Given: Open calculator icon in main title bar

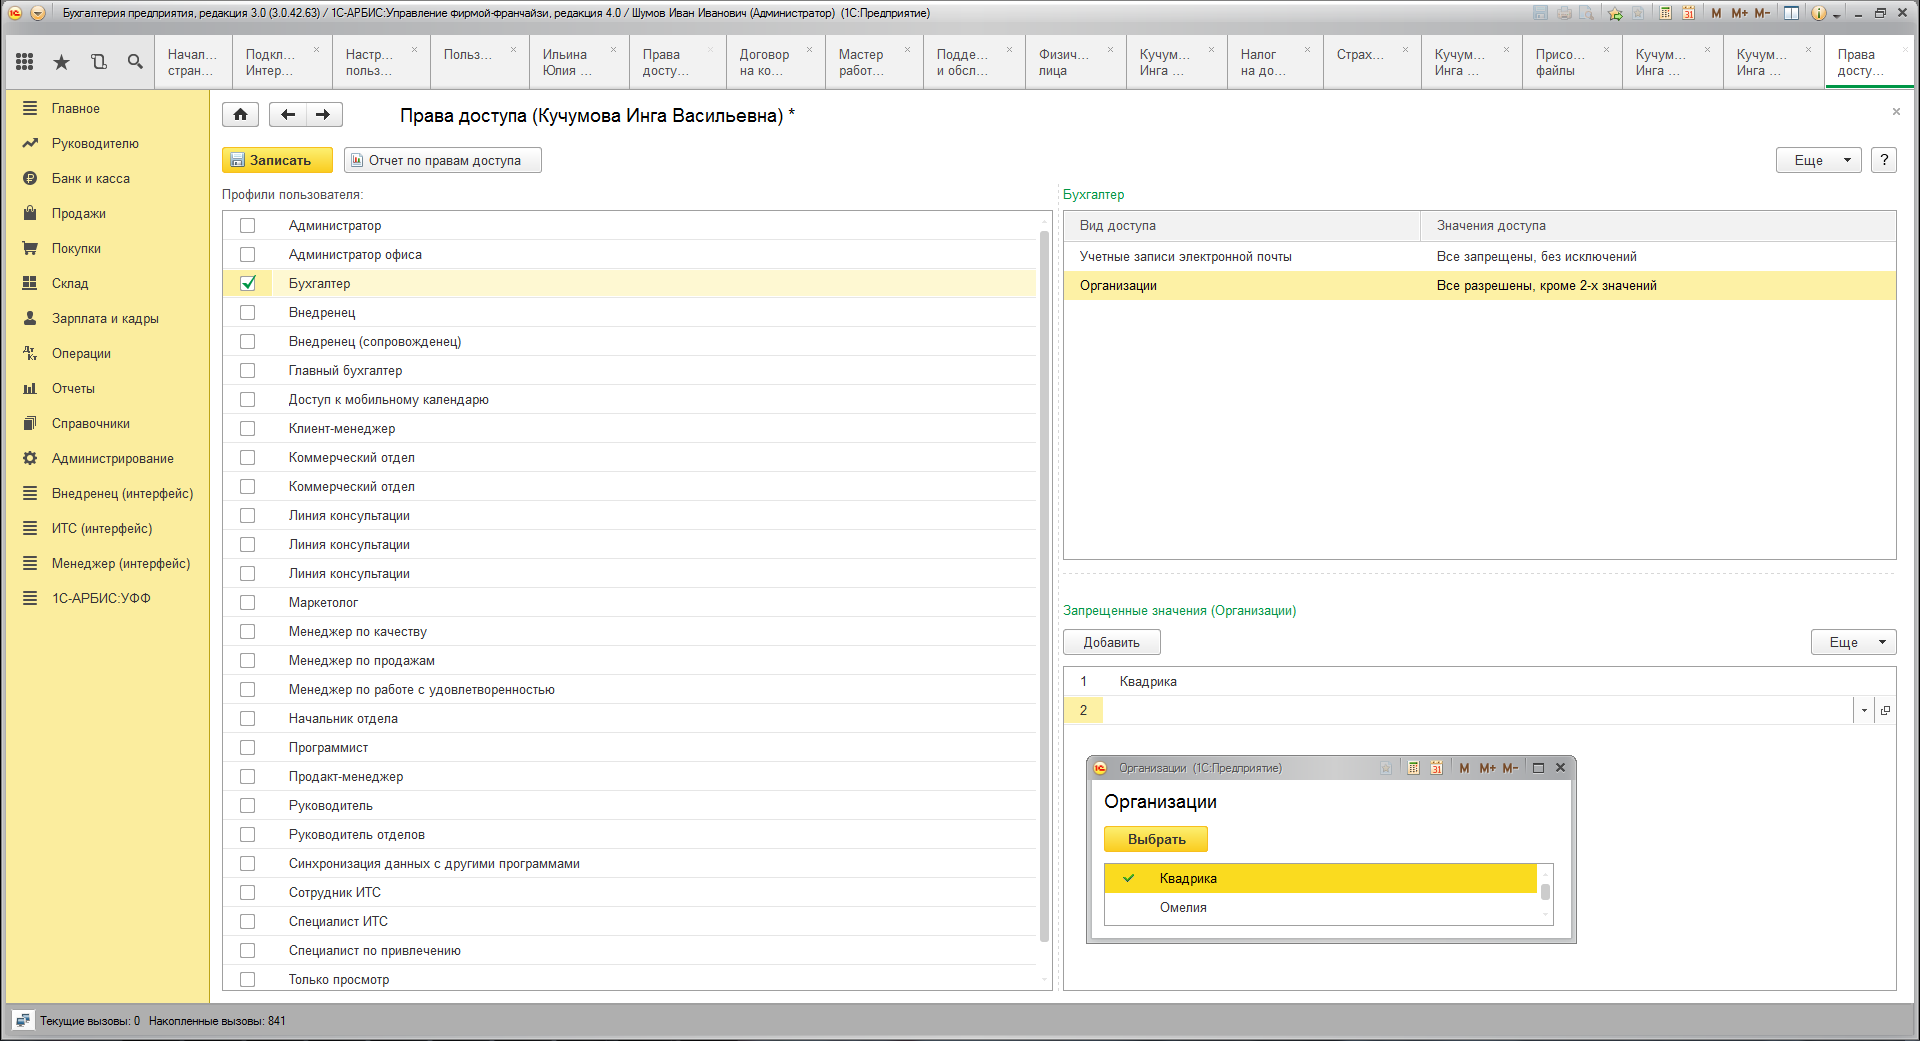Looking at the screenshot, I should pos(1665,13).
